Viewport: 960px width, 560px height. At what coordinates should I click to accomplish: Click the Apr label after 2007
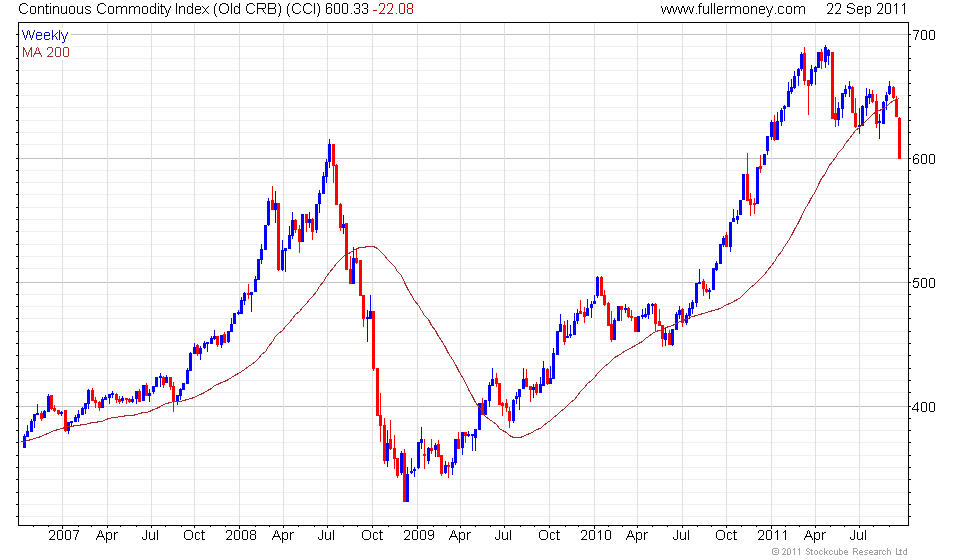coord(107,536)
